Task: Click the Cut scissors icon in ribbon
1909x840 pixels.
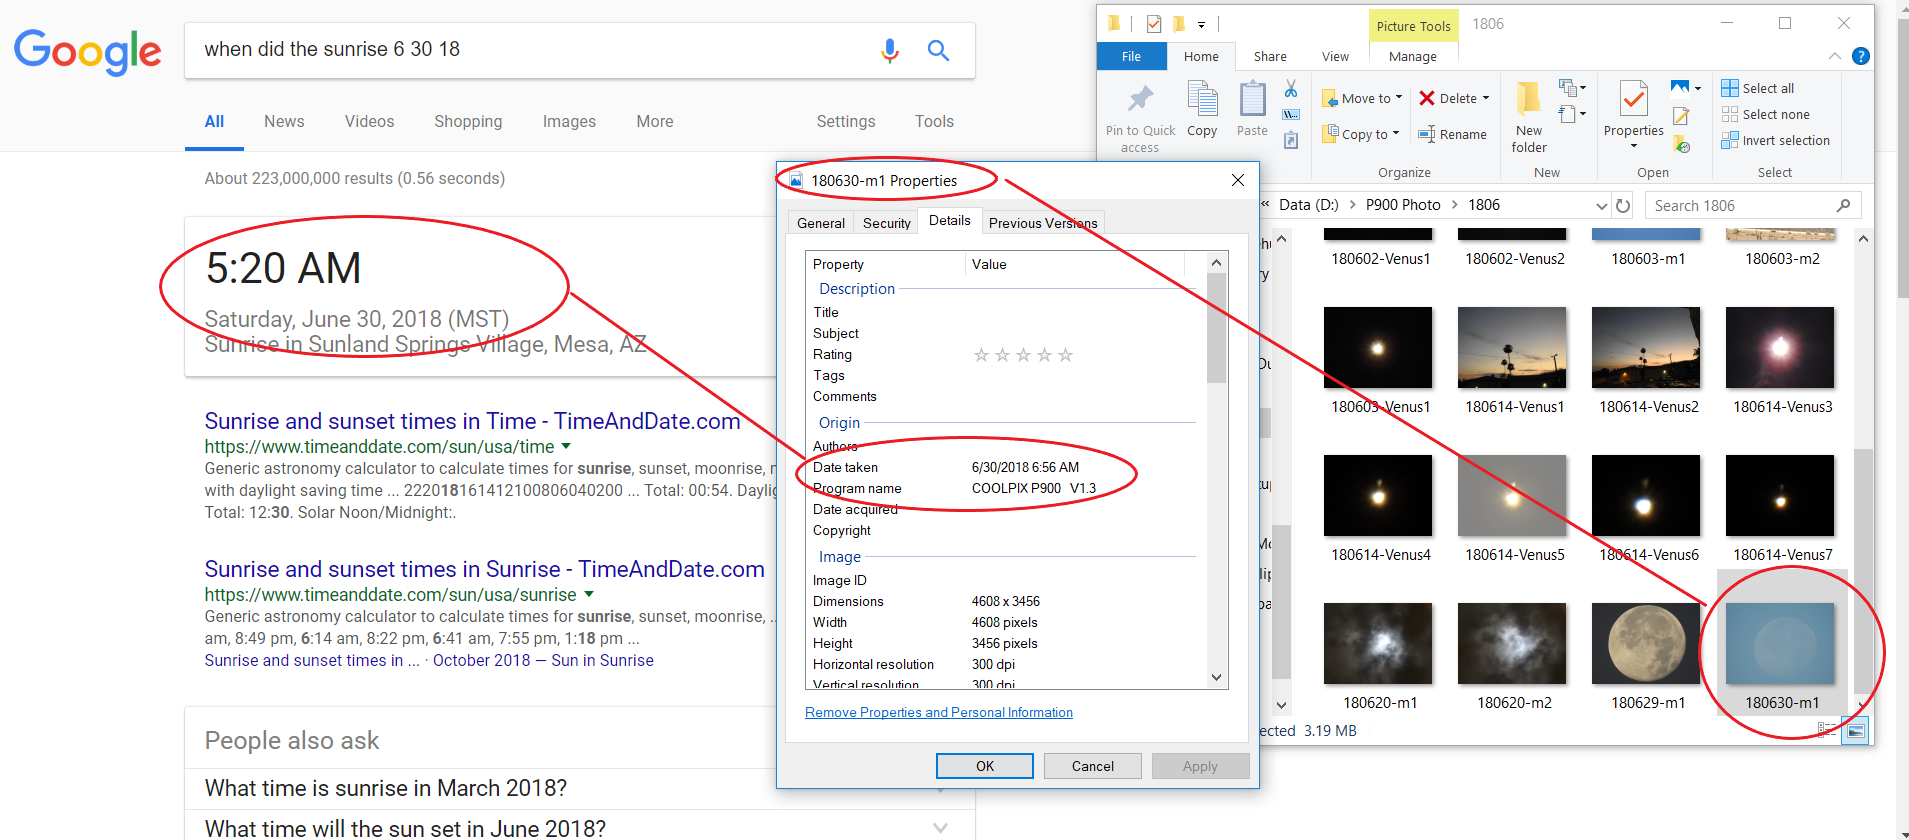Action: [x=1291, y=89]
